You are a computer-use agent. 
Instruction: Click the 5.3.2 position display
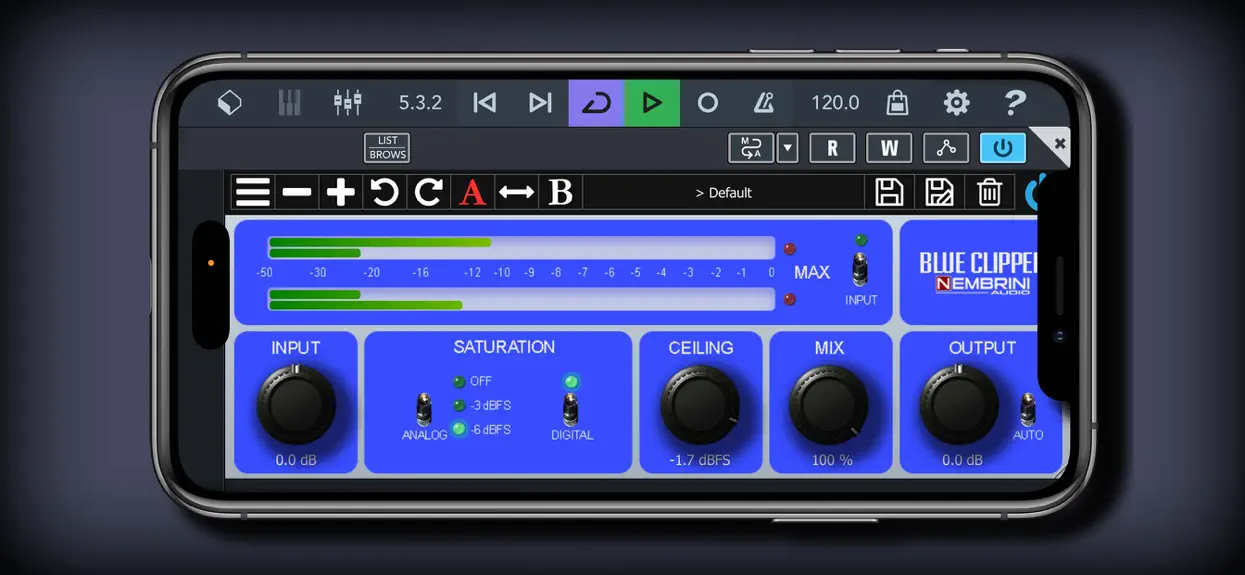(x=420, y=103)
